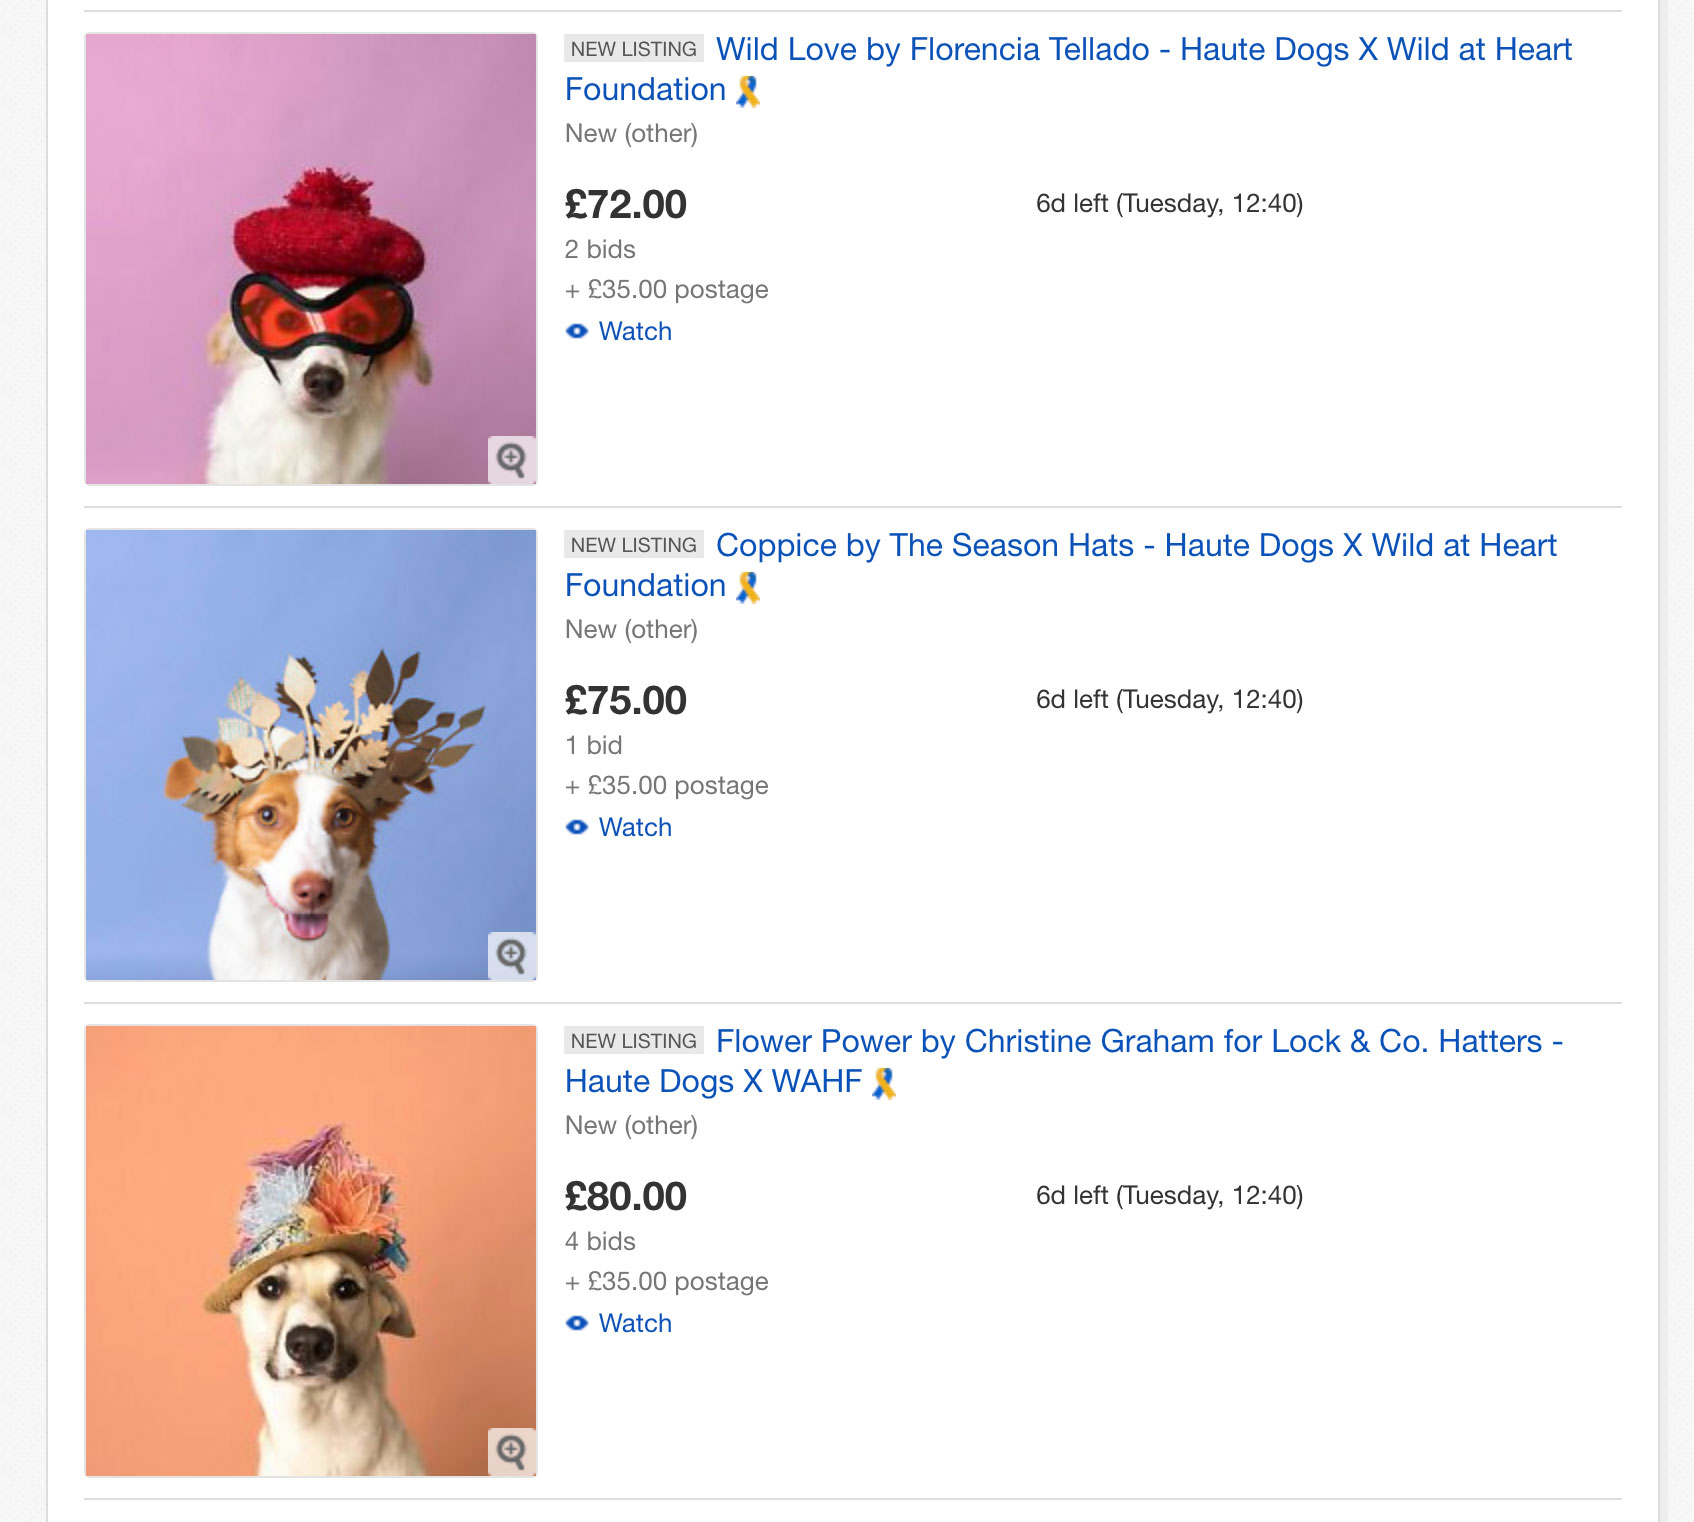Image resolution: width=1694 pixels, height=1522 pixels.
Task: Click the leaf crown dog thumbnail
Action: 311,755
